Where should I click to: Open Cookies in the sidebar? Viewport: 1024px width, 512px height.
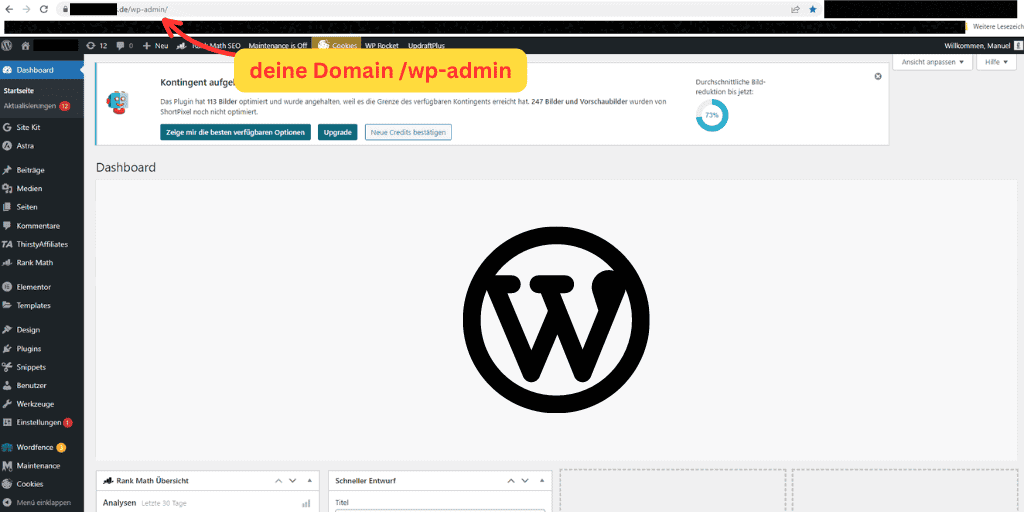tap(42, 484)
